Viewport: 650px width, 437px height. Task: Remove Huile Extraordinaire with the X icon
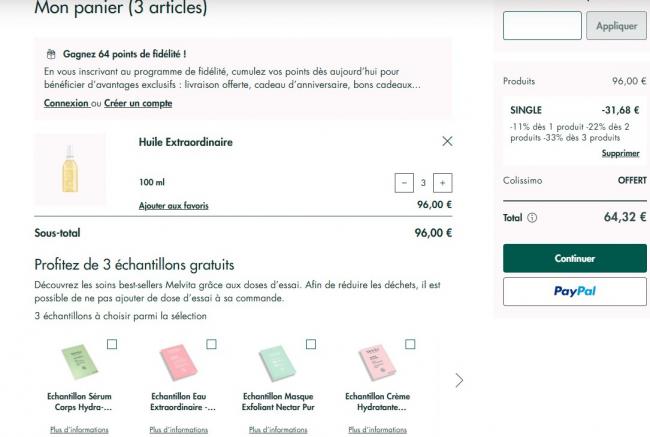pyautogui.click(x=447, y=141)
